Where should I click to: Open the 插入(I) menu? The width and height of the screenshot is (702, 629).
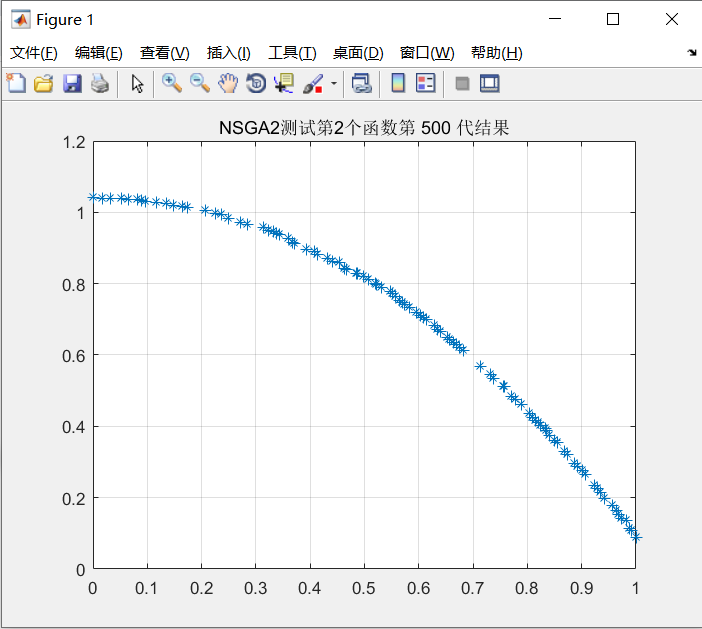click(228, 53)
